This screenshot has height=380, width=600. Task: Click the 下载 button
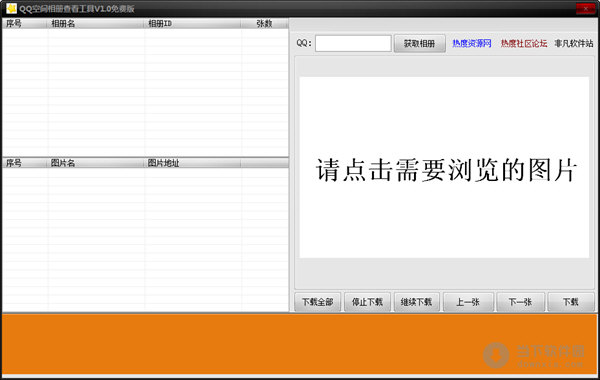[x=571, y=302]
